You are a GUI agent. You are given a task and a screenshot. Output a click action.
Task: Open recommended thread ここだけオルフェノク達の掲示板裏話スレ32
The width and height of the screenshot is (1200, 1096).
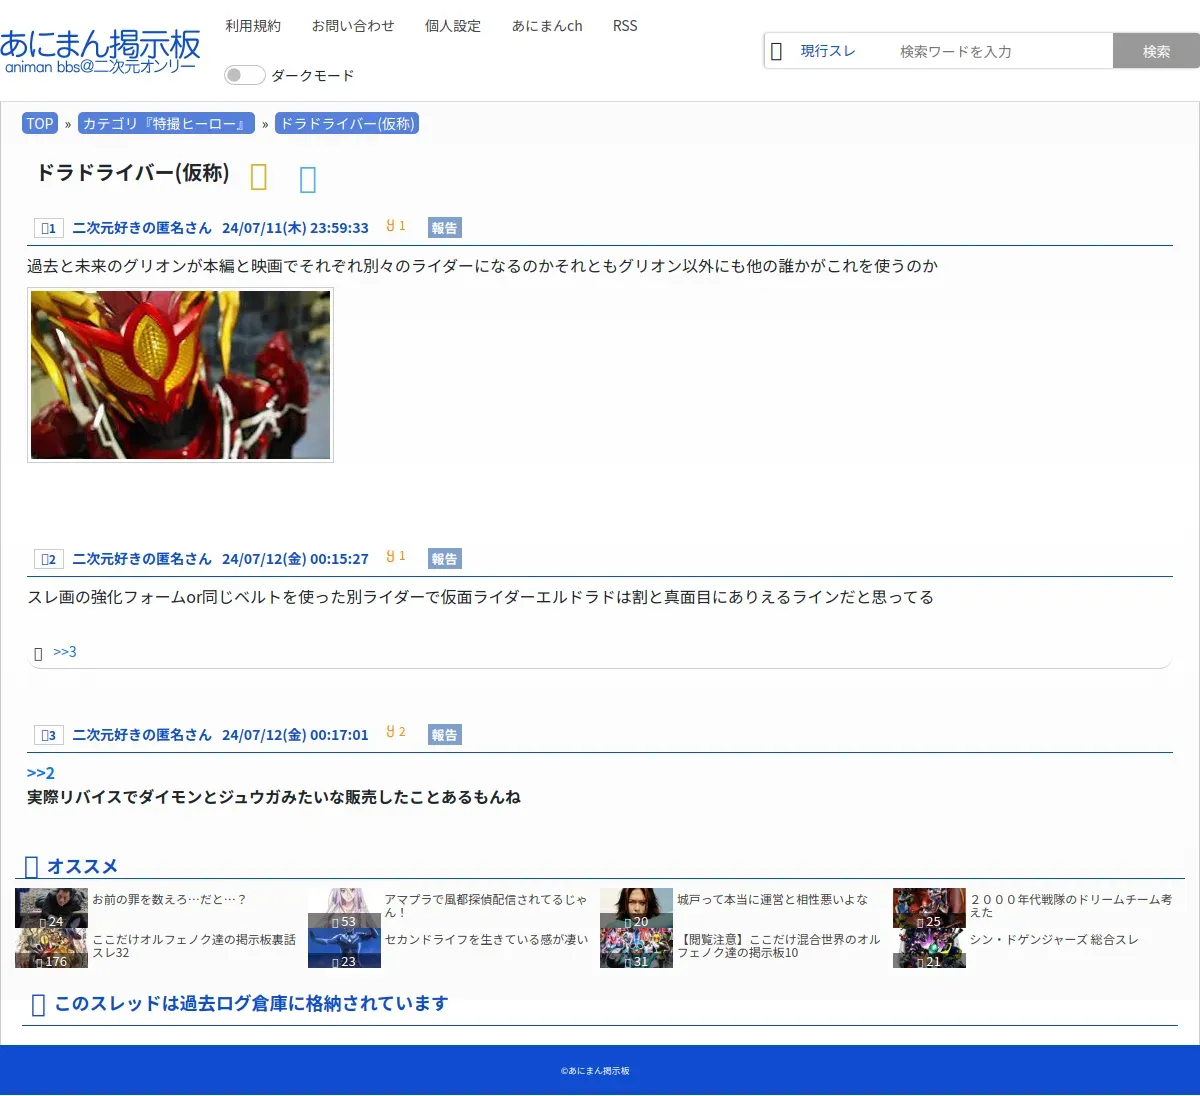pos(194,946)
